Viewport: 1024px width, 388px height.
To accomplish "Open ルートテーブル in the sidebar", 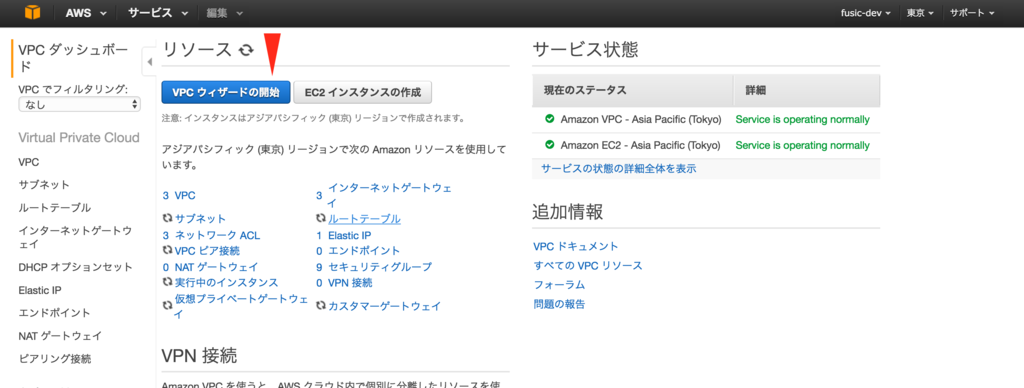I will [x=55, y=208].
